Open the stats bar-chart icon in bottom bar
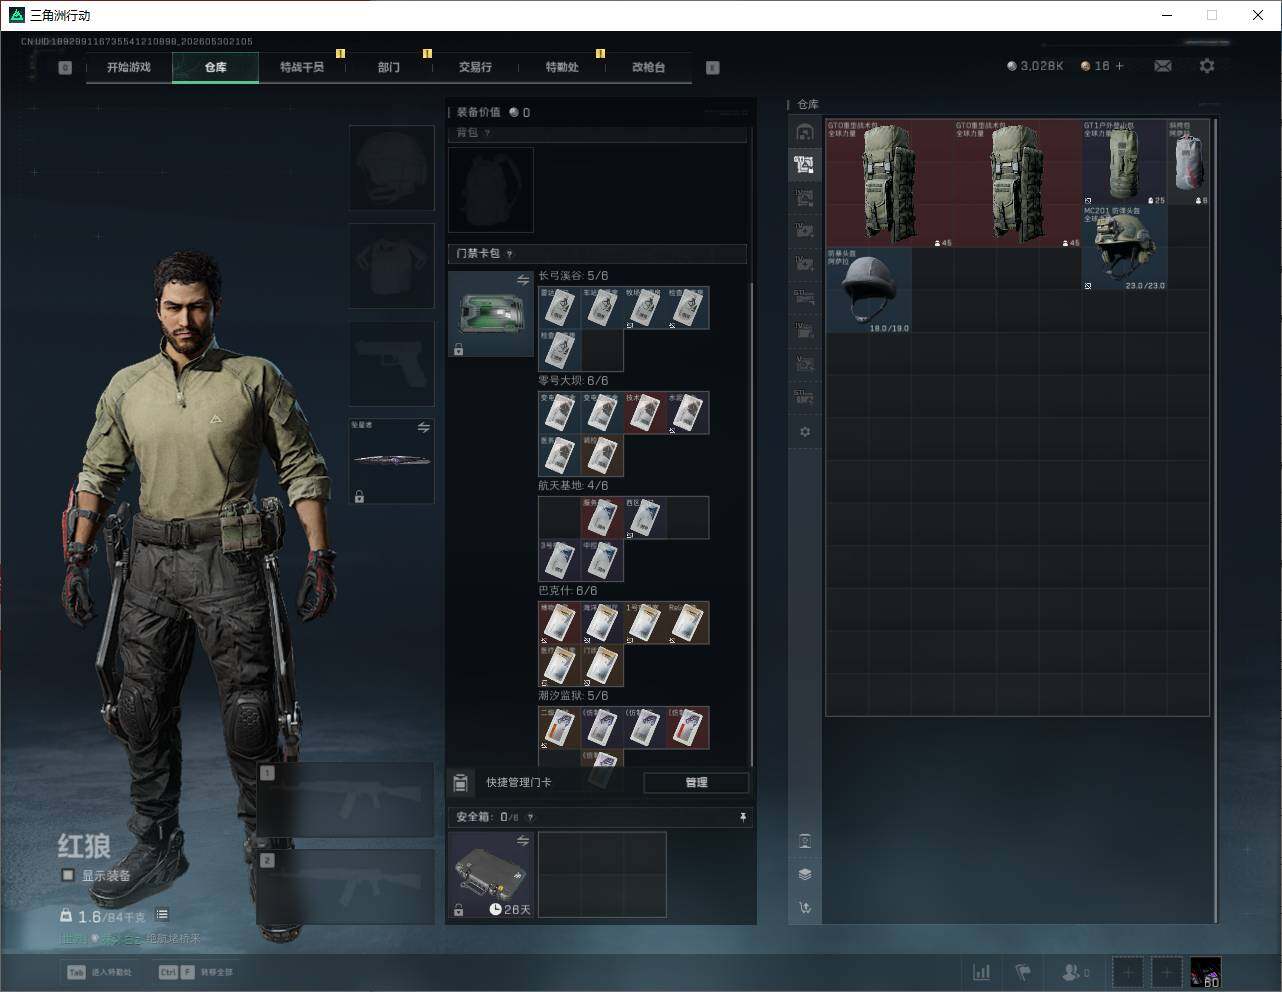This screenshot has height=992, width=1282. [982, 972]
